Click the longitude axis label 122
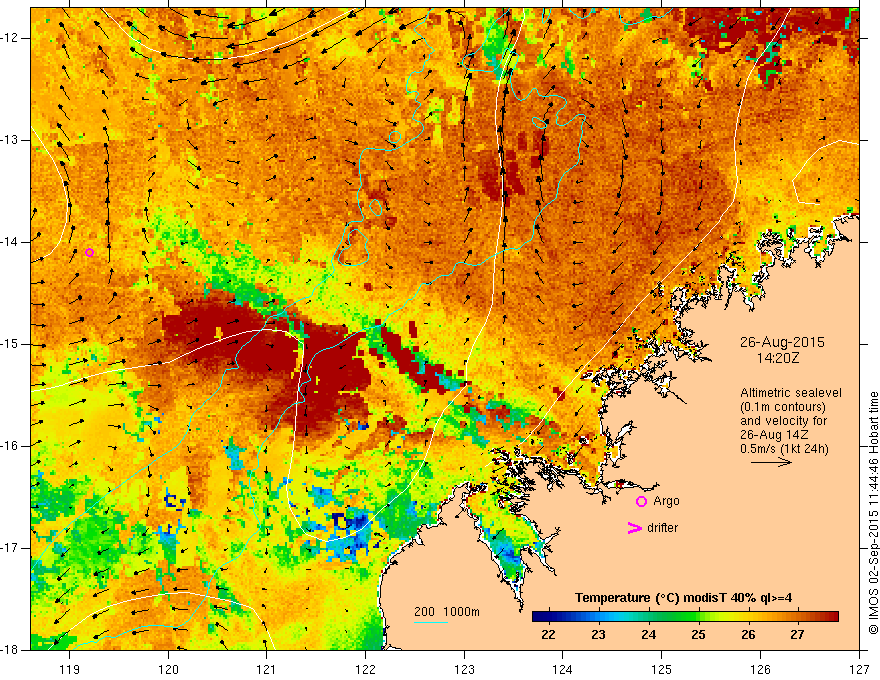 [365, 669]
